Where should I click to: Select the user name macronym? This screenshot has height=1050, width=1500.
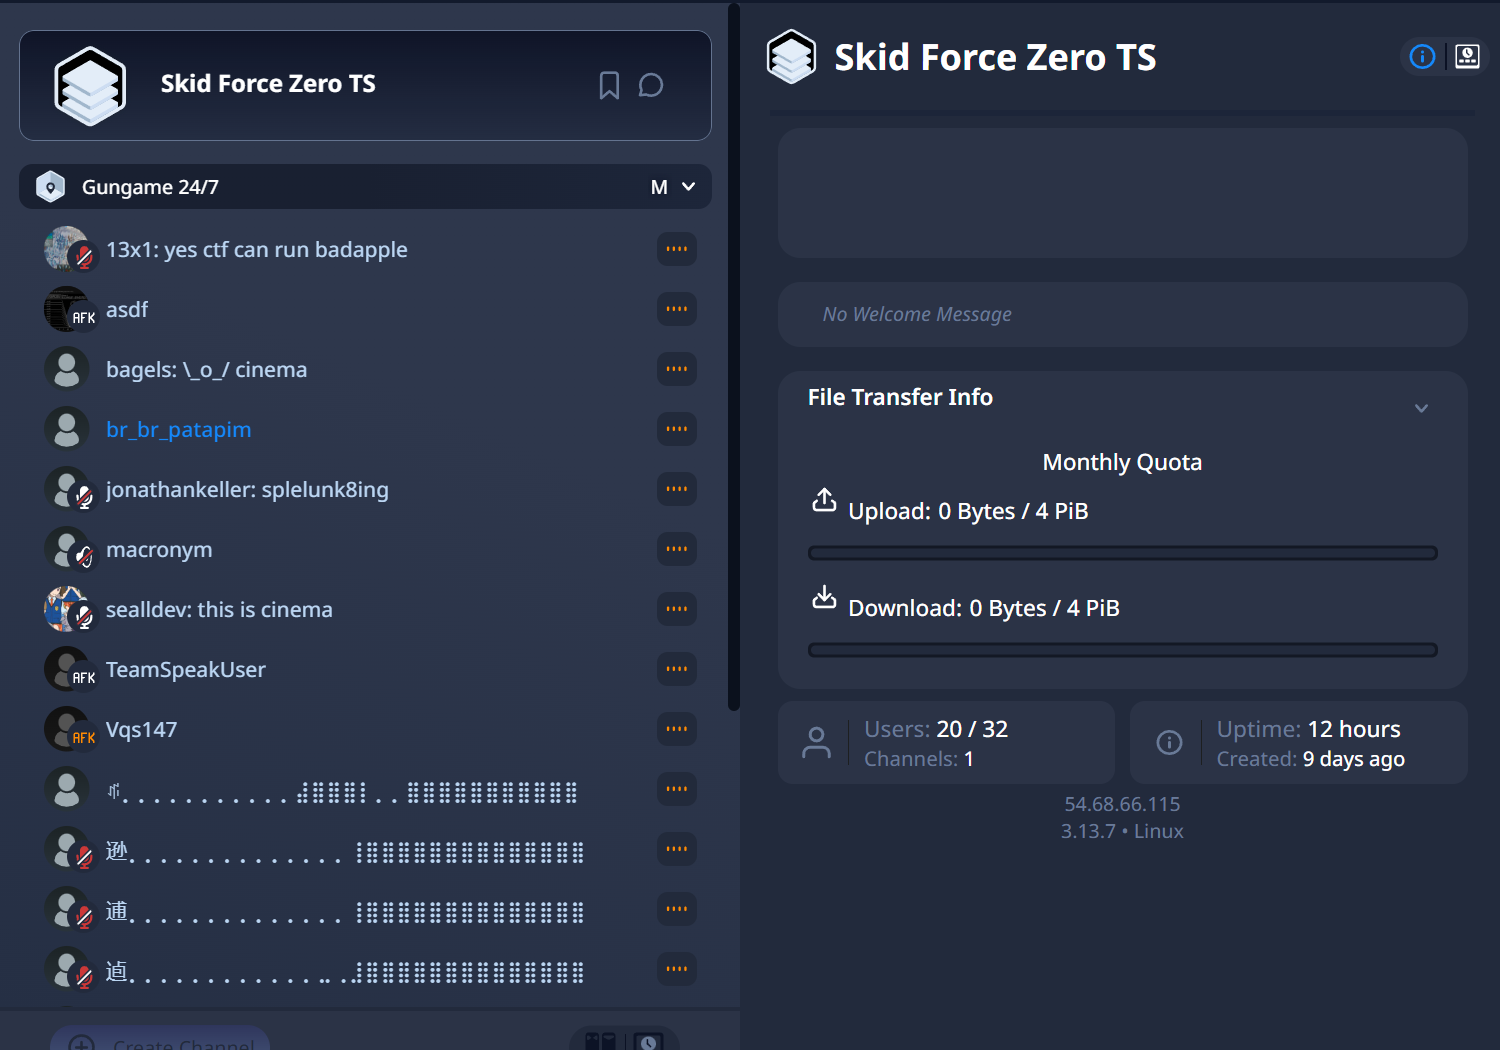pos(159,549)
